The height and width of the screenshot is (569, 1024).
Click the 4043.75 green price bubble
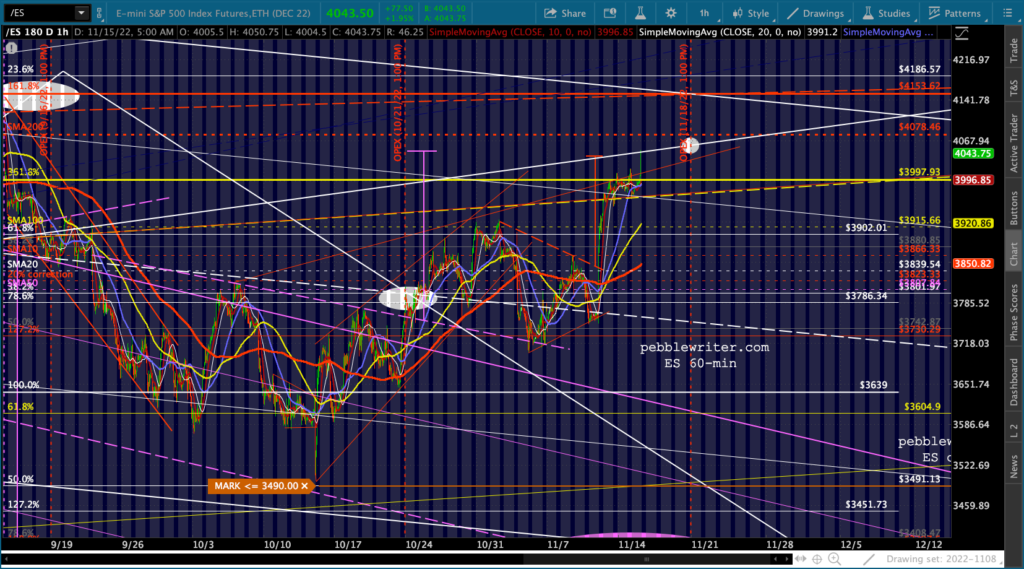pos(972,154)
